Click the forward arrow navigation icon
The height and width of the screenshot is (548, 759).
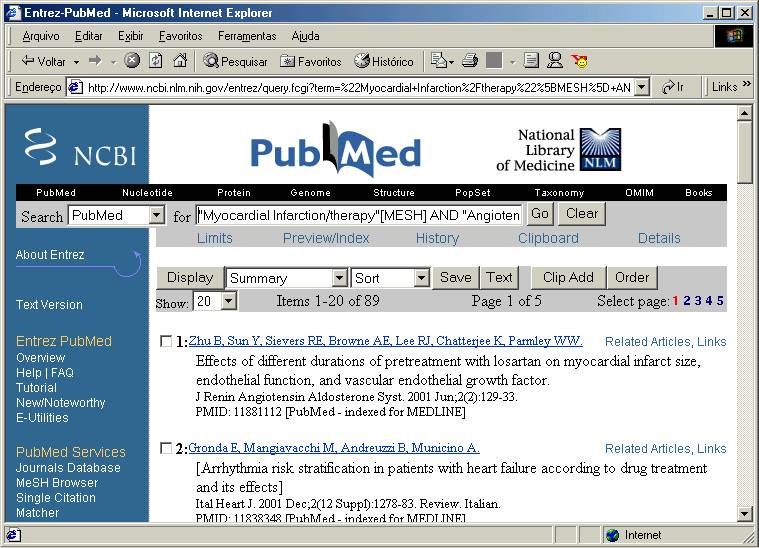(x=95, y=61)
